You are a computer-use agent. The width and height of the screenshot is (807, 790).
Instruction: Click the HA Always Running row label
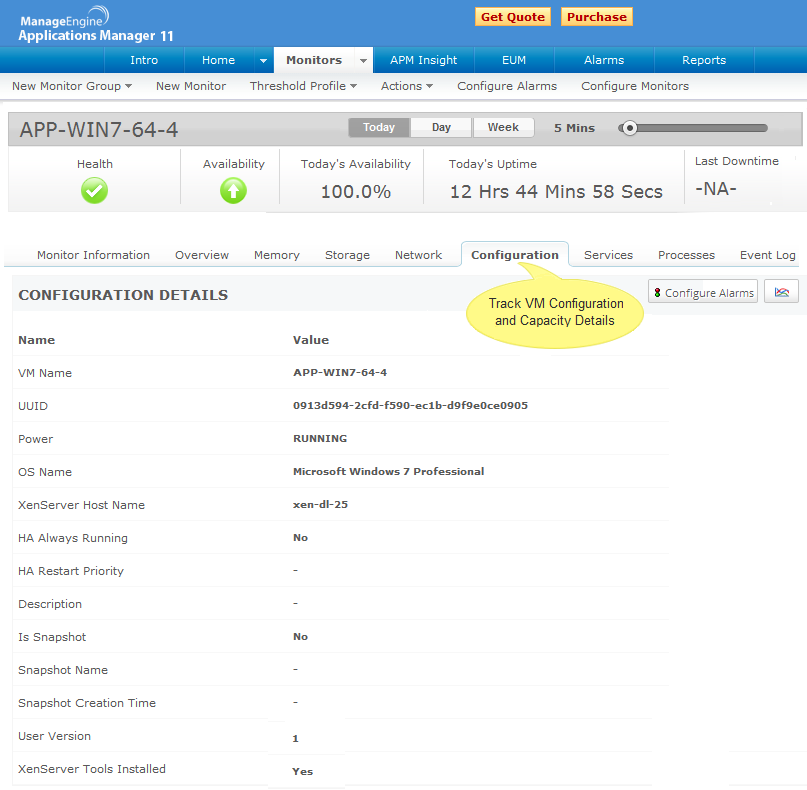(73, 538)
